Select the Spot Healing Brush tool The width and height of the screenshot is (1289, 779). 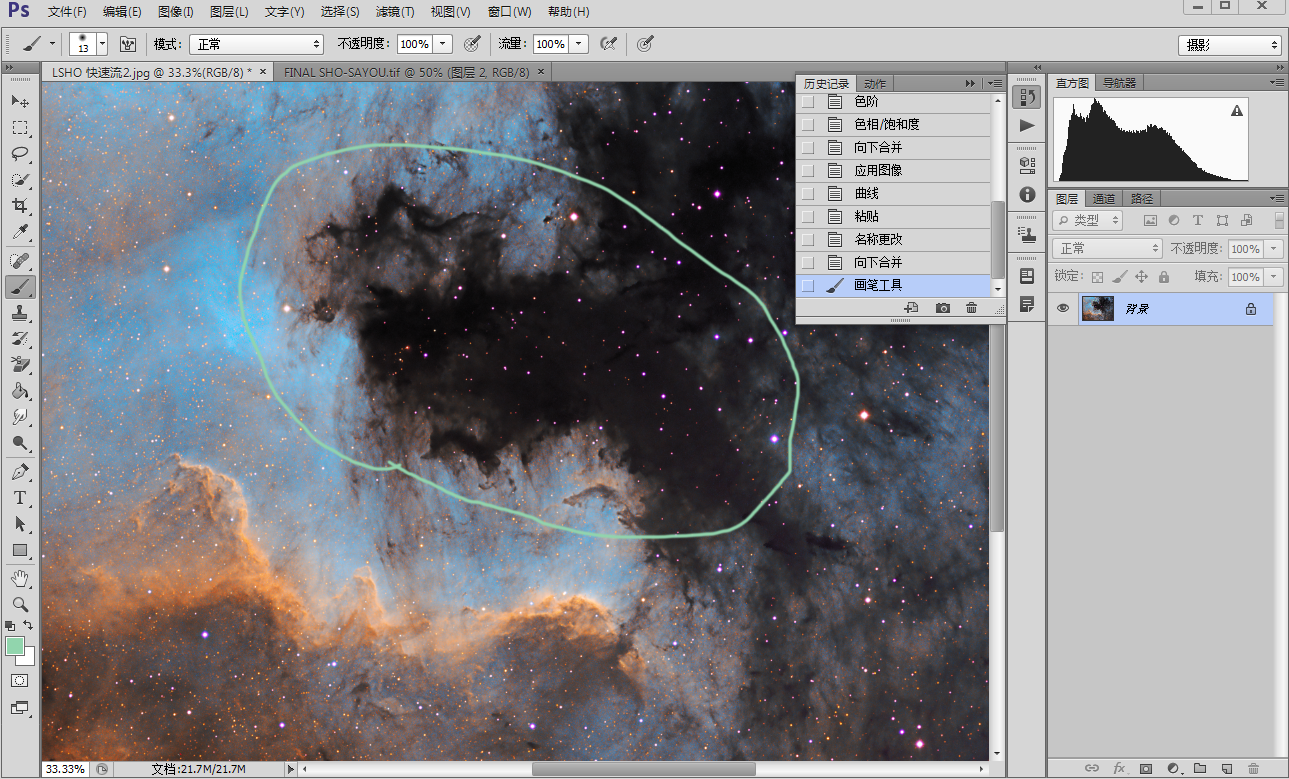click(x=20, y=261)
